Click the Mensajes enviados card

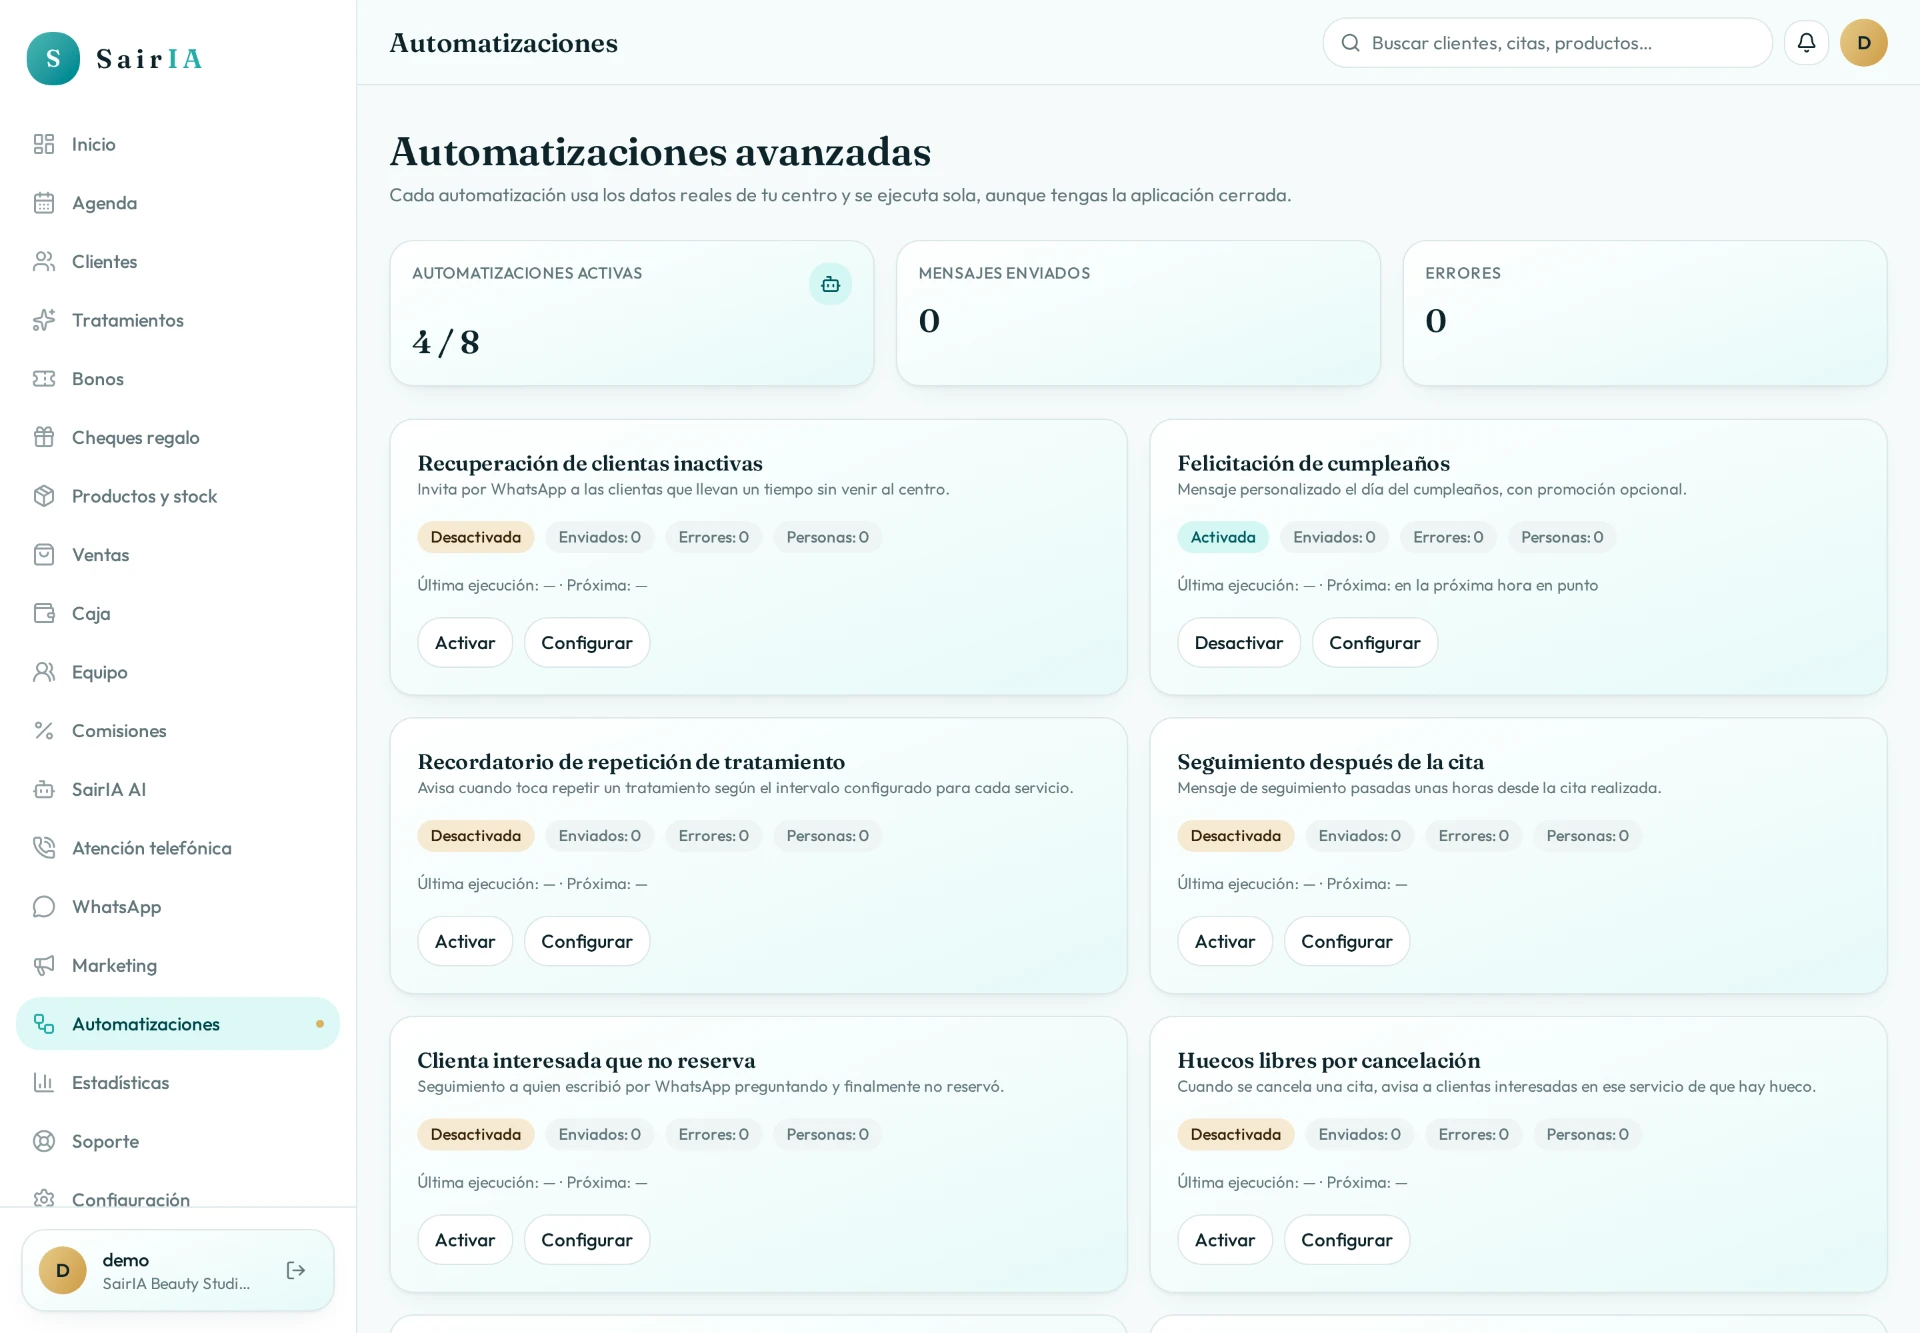click(x=1138, y=313)
